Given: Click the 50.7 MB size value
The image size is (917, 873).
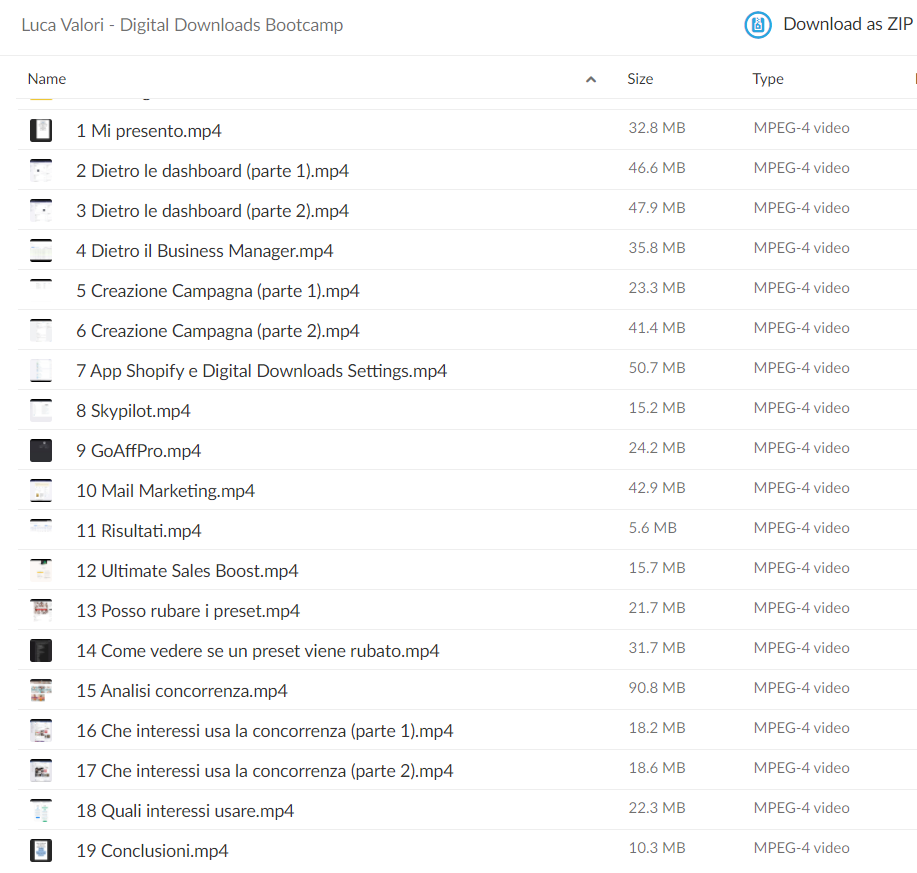Looking at the screenshot, I should 657,368.
